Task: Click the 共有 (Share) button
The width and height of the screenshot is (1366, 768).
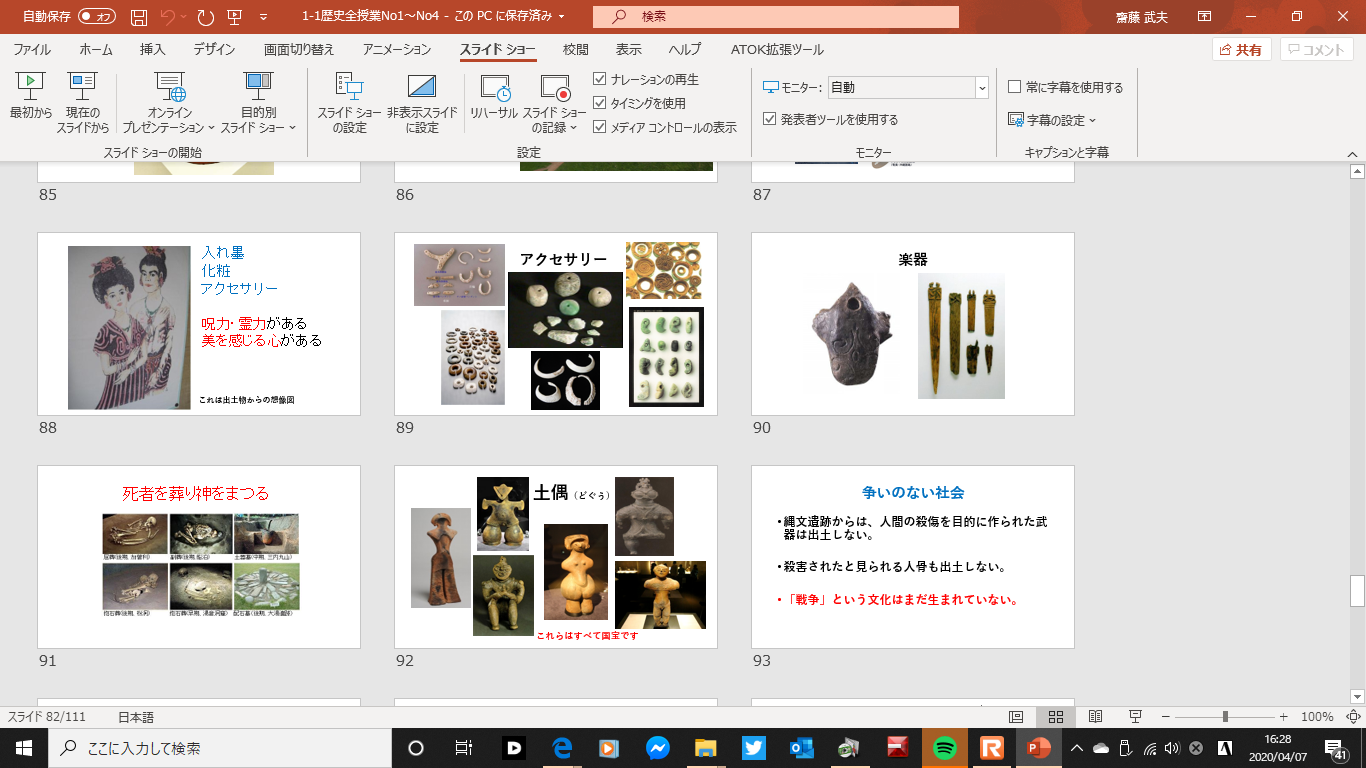Action: pos(1242,50)
